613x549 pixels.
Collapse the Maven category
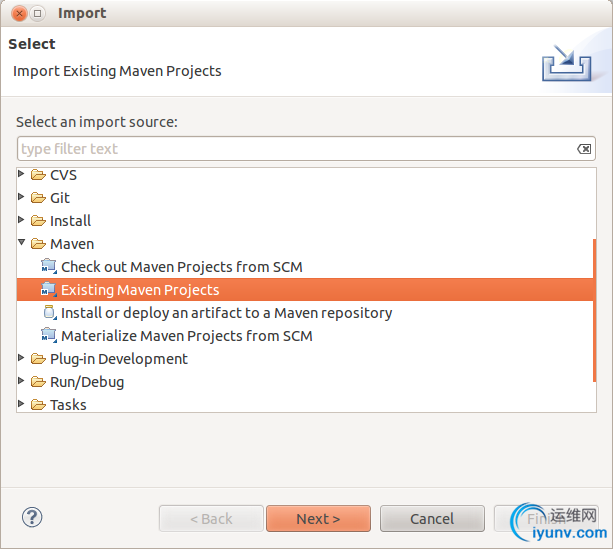22,244
